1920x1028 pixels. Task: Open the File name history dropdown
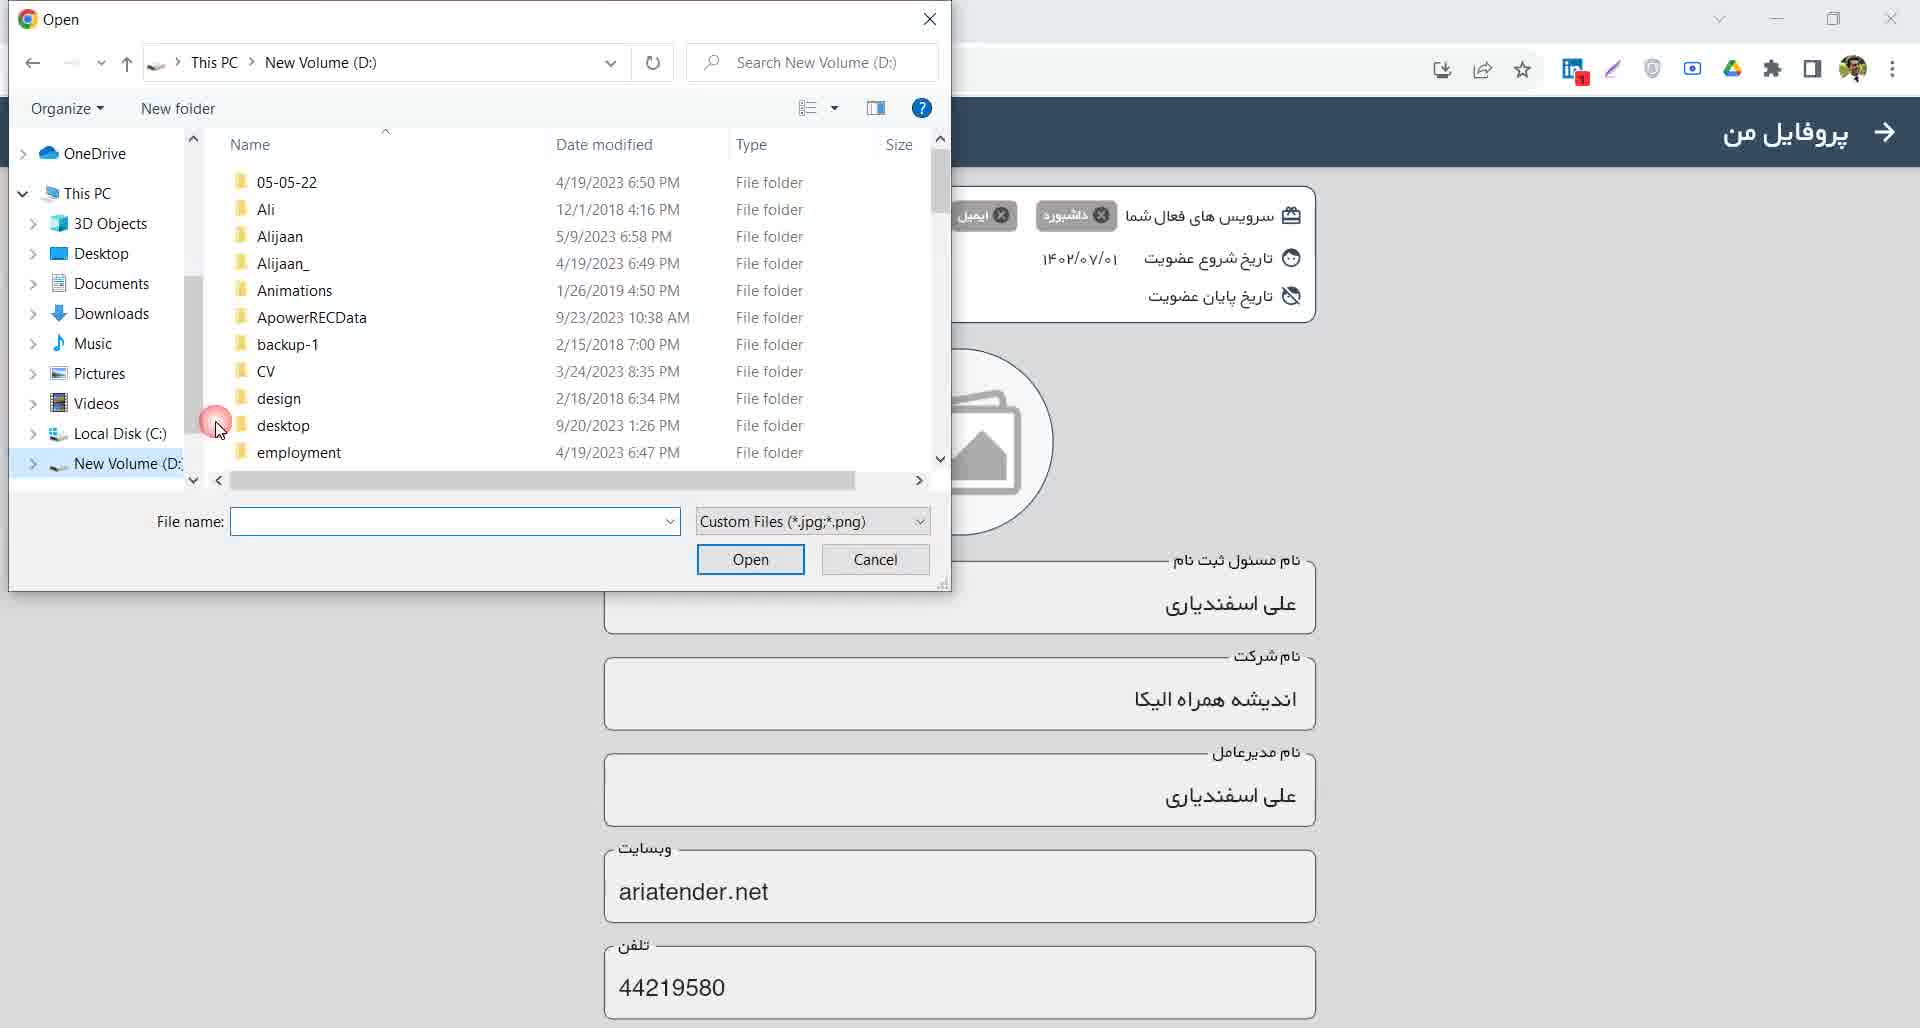point(670,522)
